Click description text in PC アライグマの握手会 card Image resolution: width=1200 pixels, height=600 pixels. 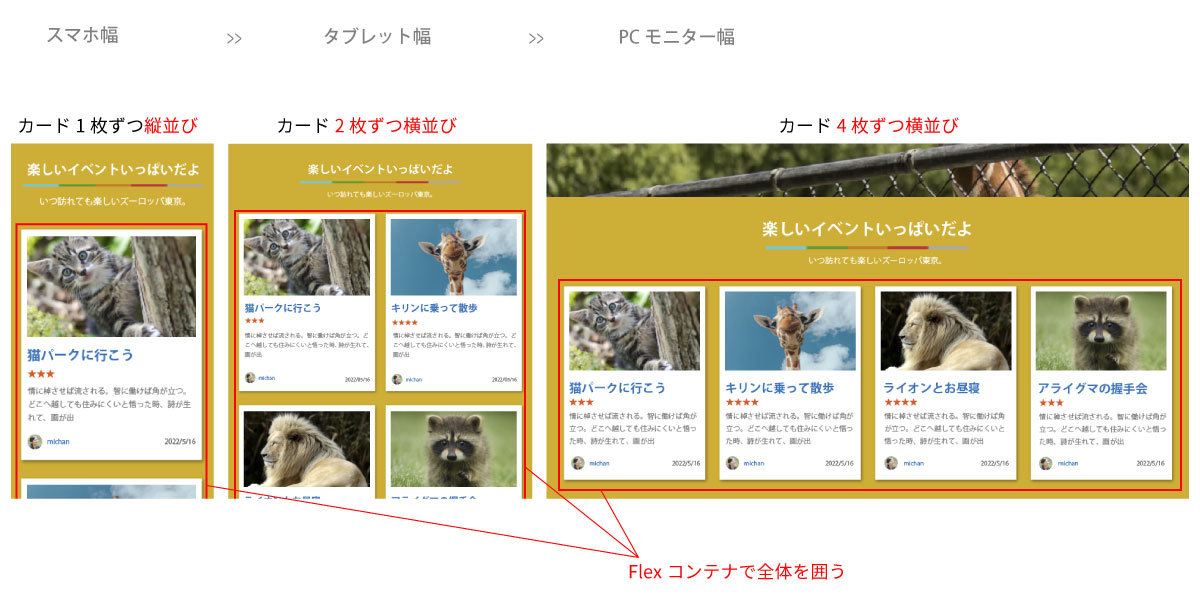(x=1101, y=428)
